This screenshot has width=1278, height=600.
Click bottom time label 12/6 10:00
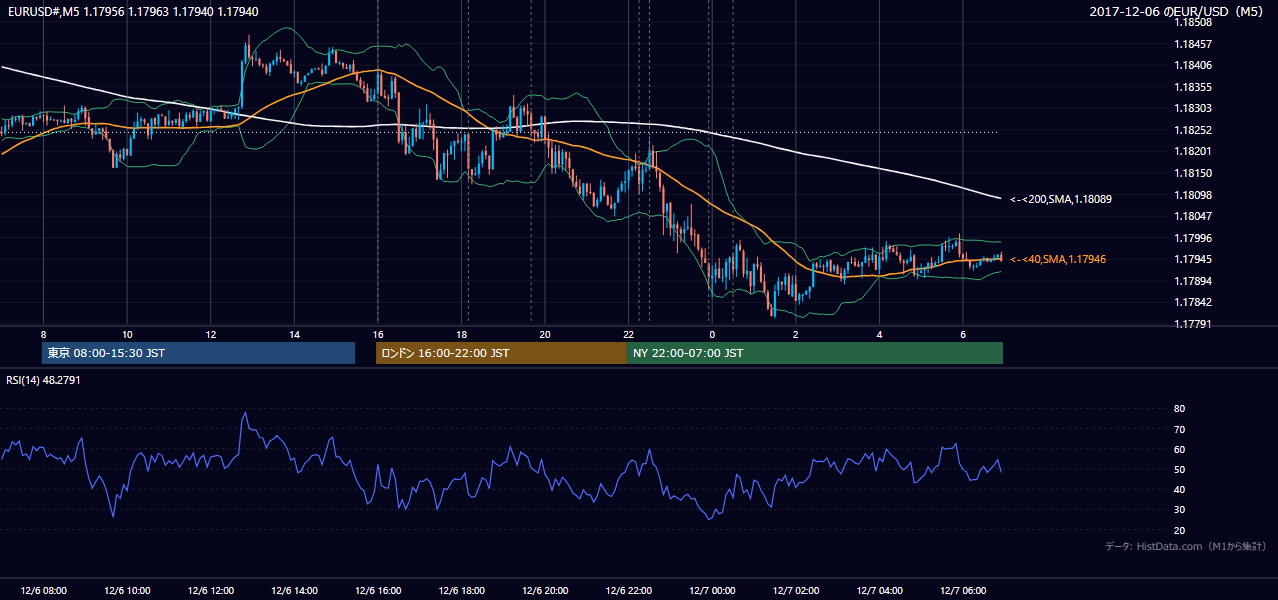[x=127, y=590]
